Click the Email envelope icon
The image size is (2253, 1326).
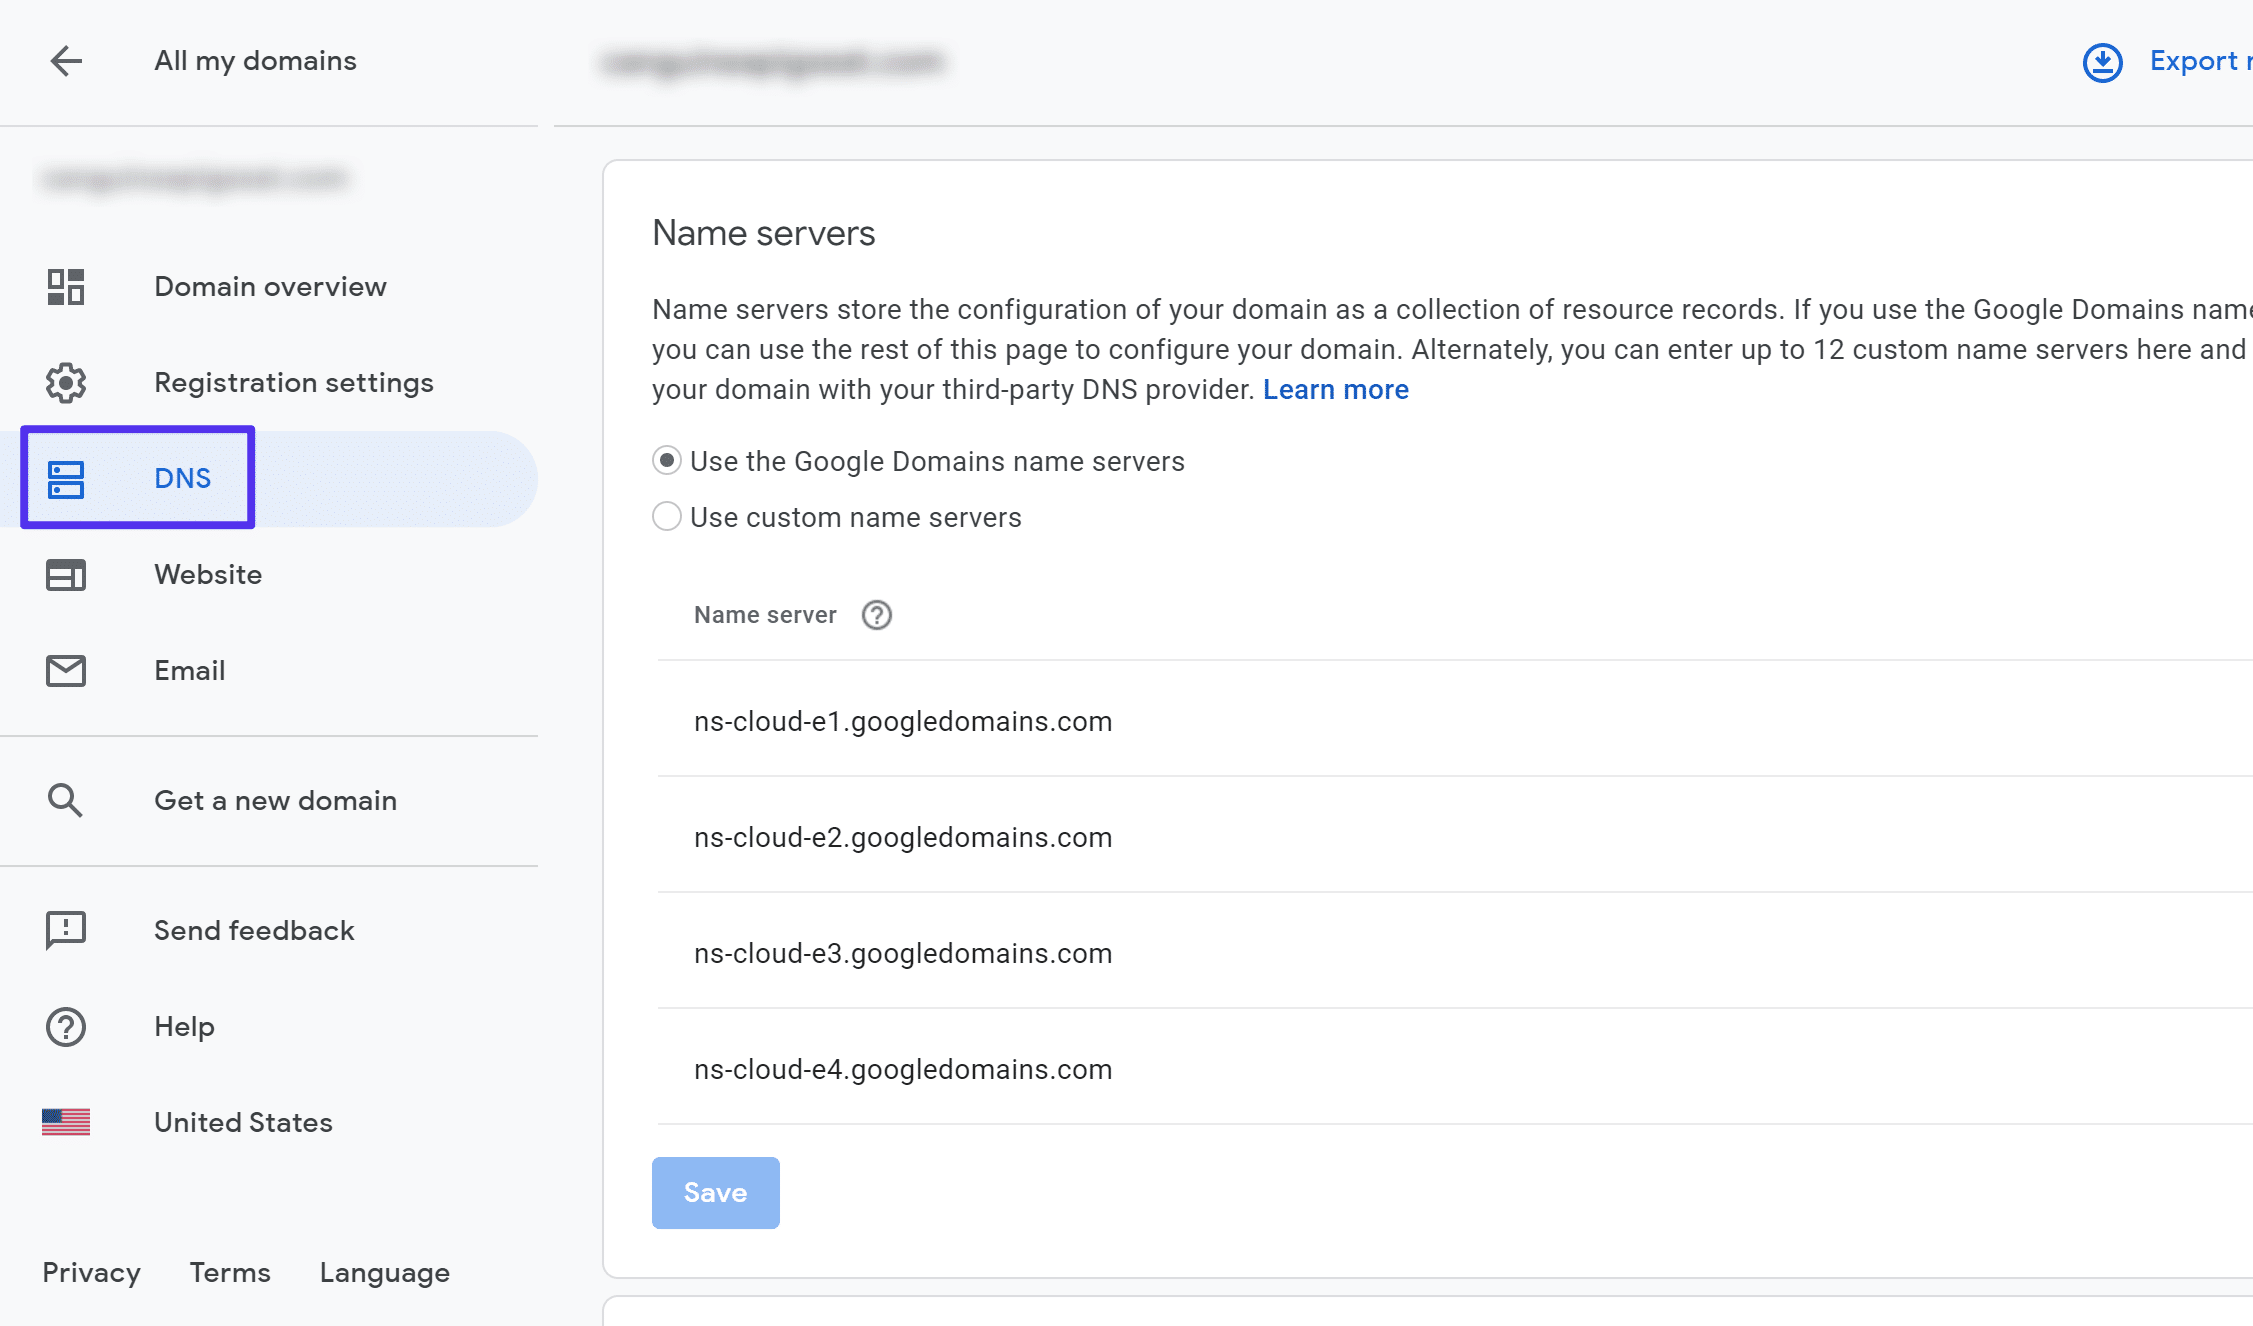click(x=65, y=669)
